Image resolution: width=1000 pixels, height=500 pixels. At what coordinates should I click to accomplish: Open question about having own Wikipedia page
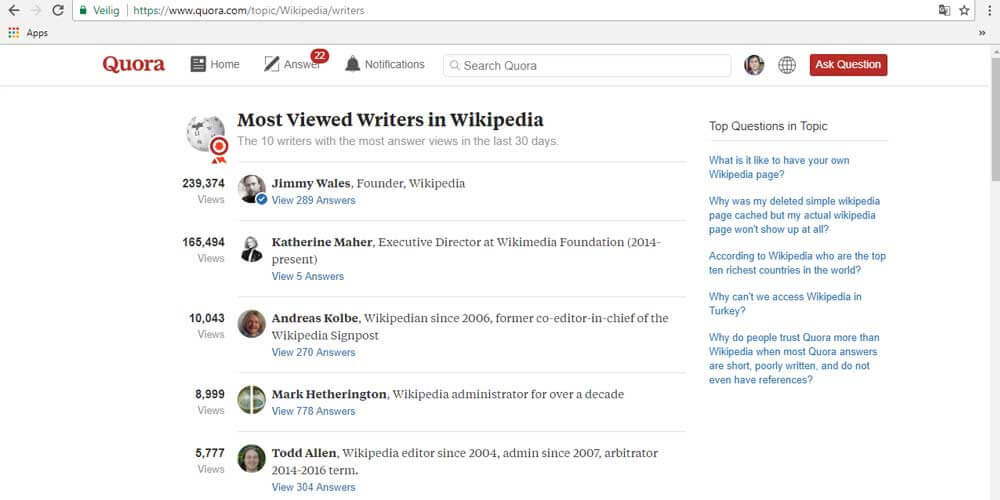click(779, 167)
